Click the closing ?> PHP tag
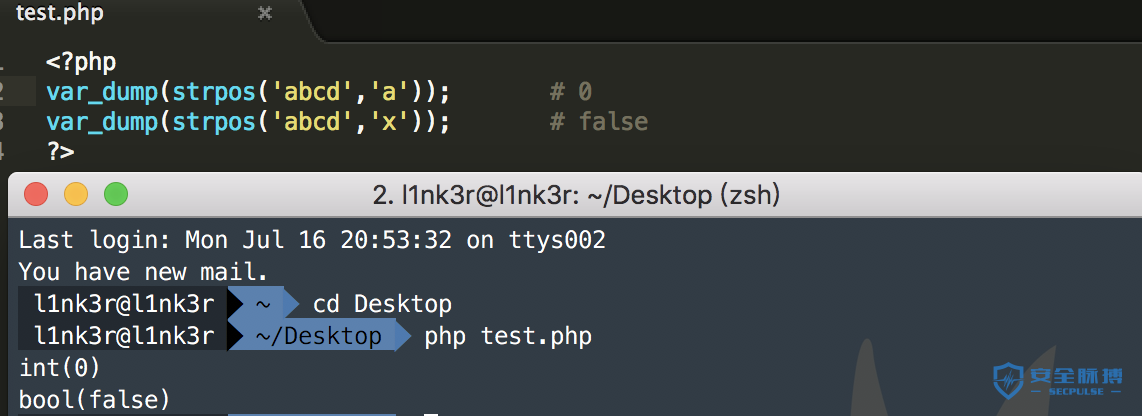 60,152
